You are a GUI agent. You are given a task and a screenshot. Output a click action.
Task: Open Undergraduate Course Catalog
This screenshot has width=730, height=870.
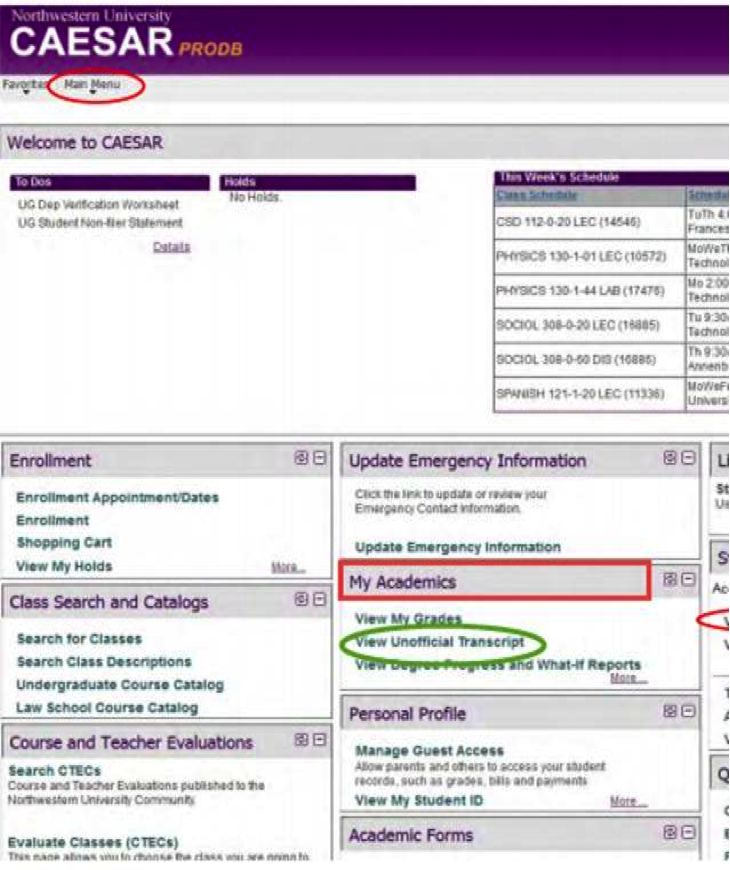(x=120, y=685)
